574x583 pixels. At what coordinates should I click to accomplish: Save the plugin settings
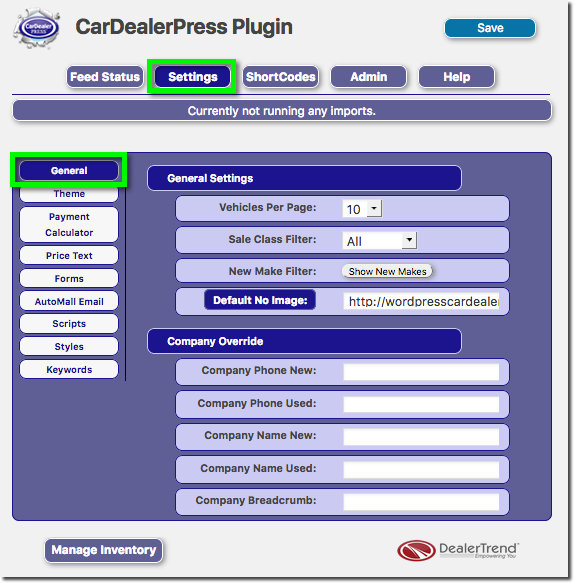click(490, 28)
